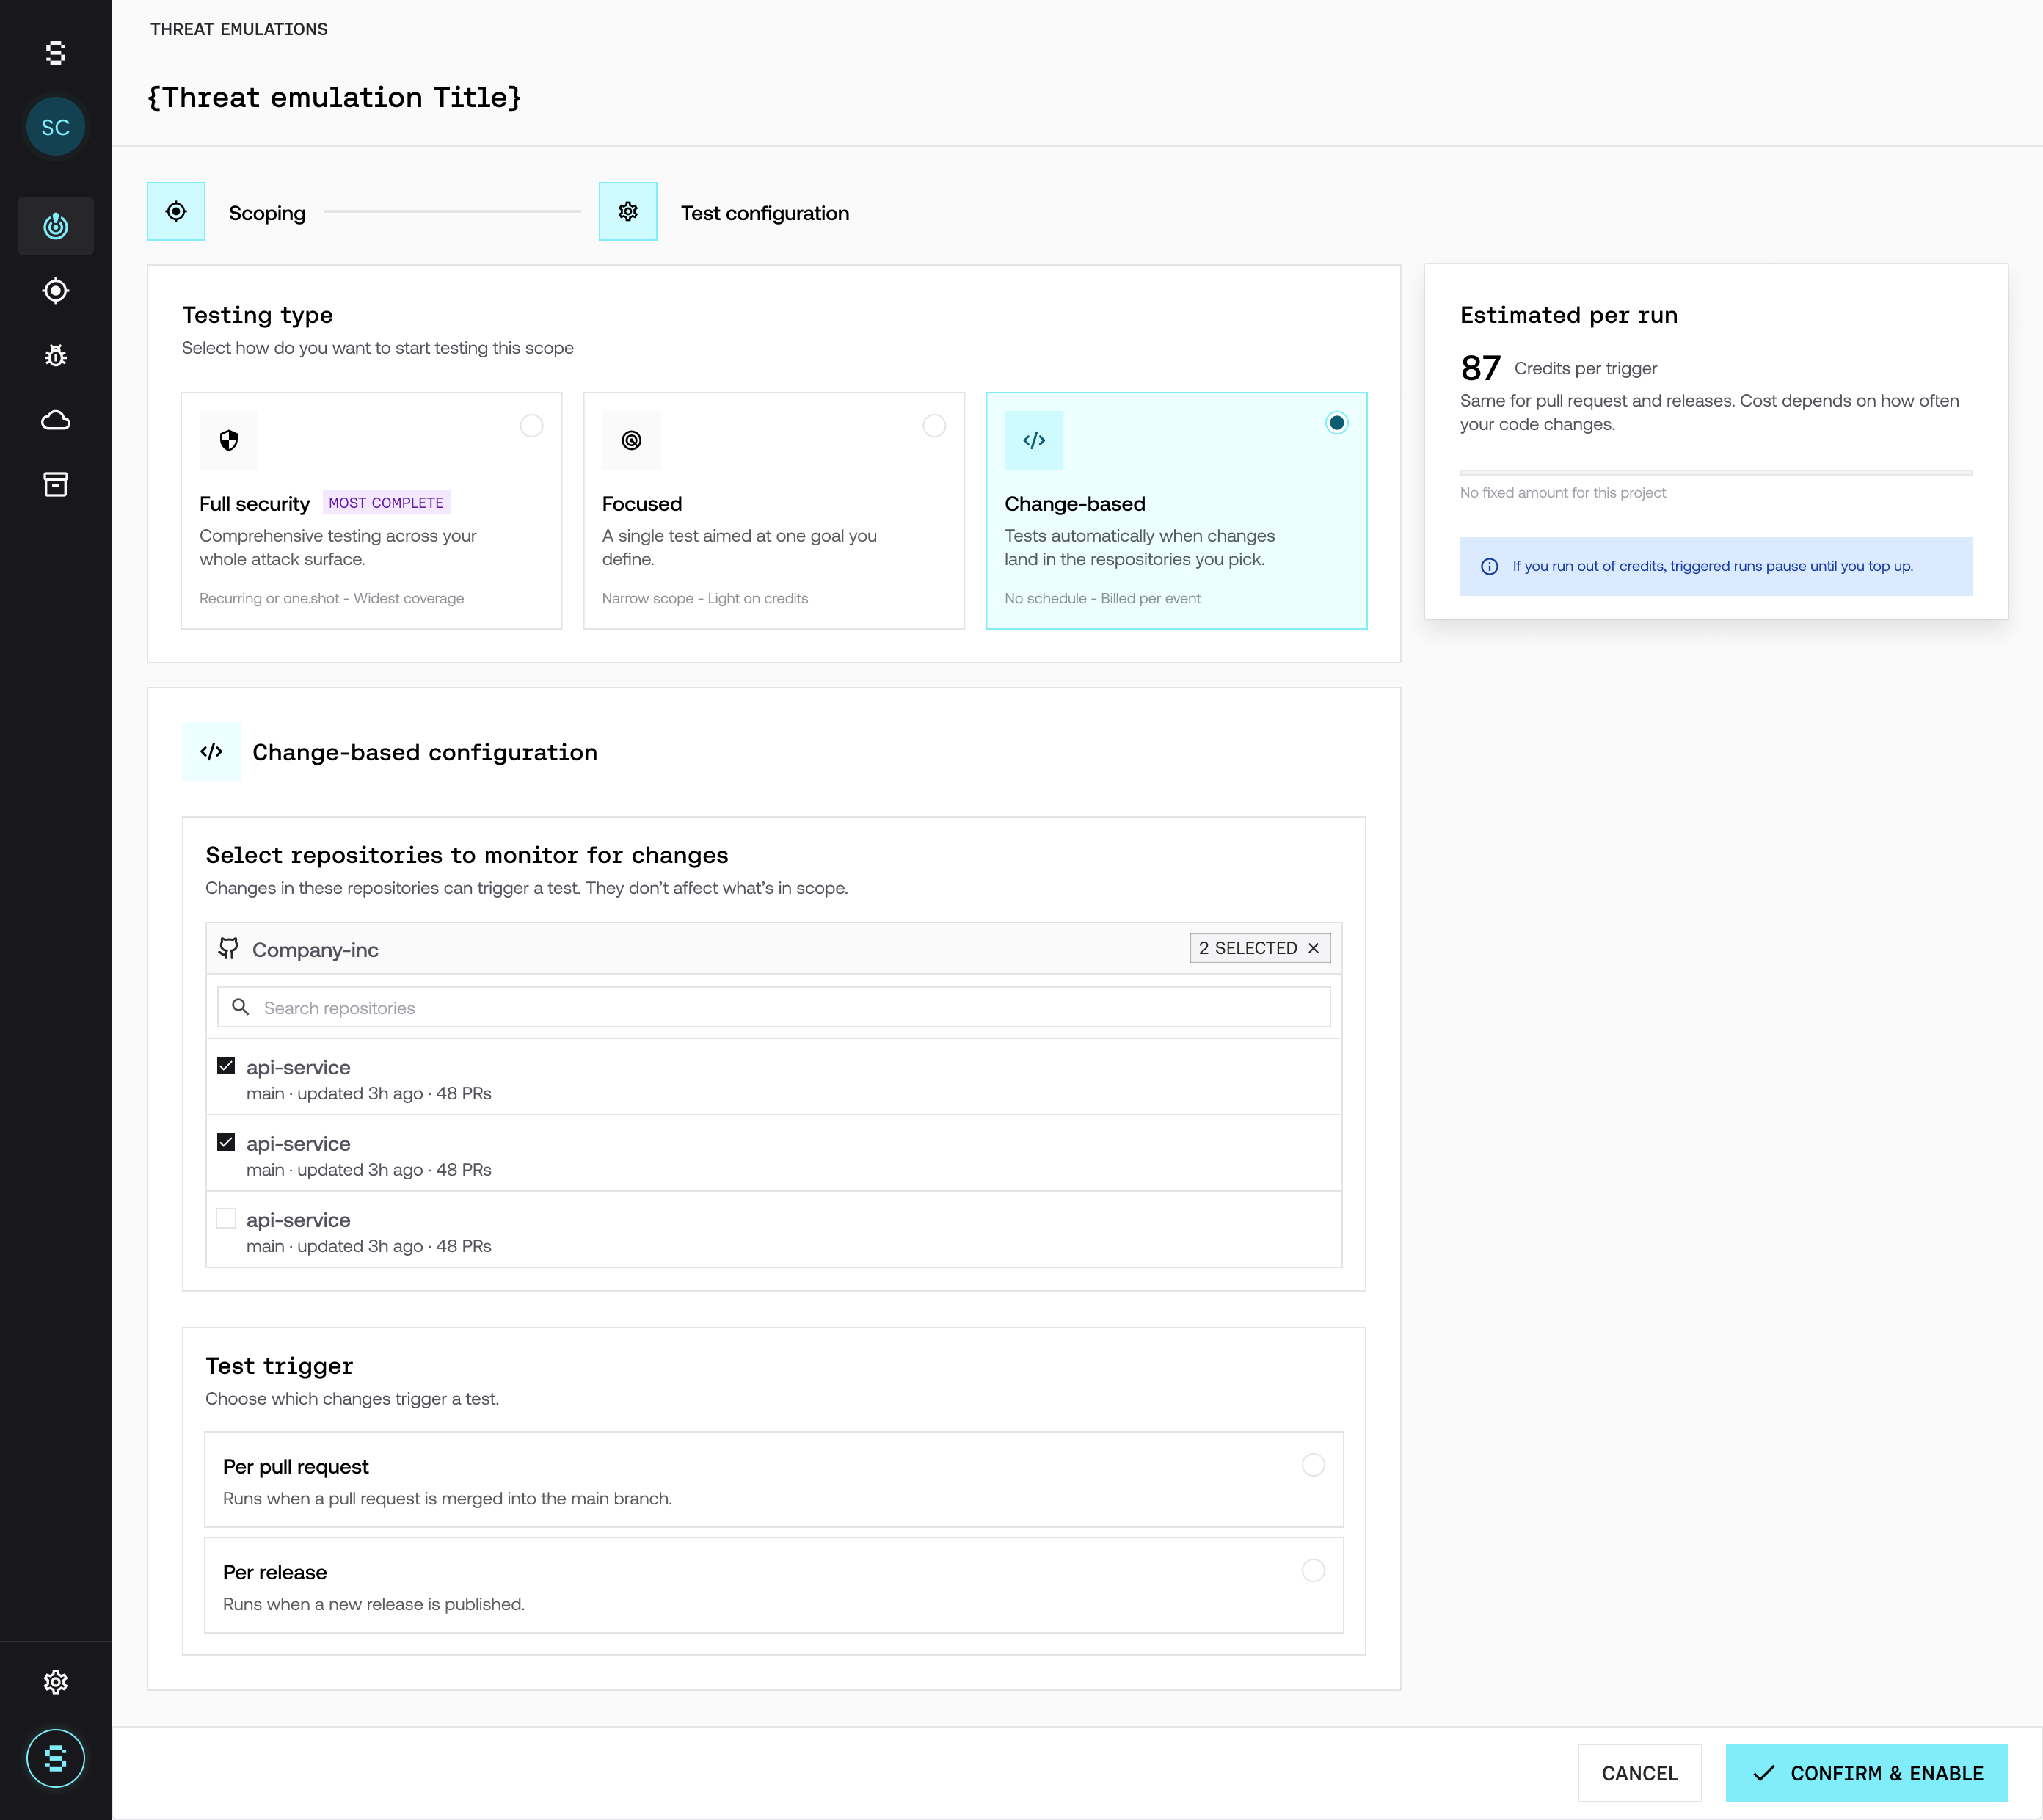Click the code icon on Change-based card
2043x1820 pixels.
(x=1034, y=440)
